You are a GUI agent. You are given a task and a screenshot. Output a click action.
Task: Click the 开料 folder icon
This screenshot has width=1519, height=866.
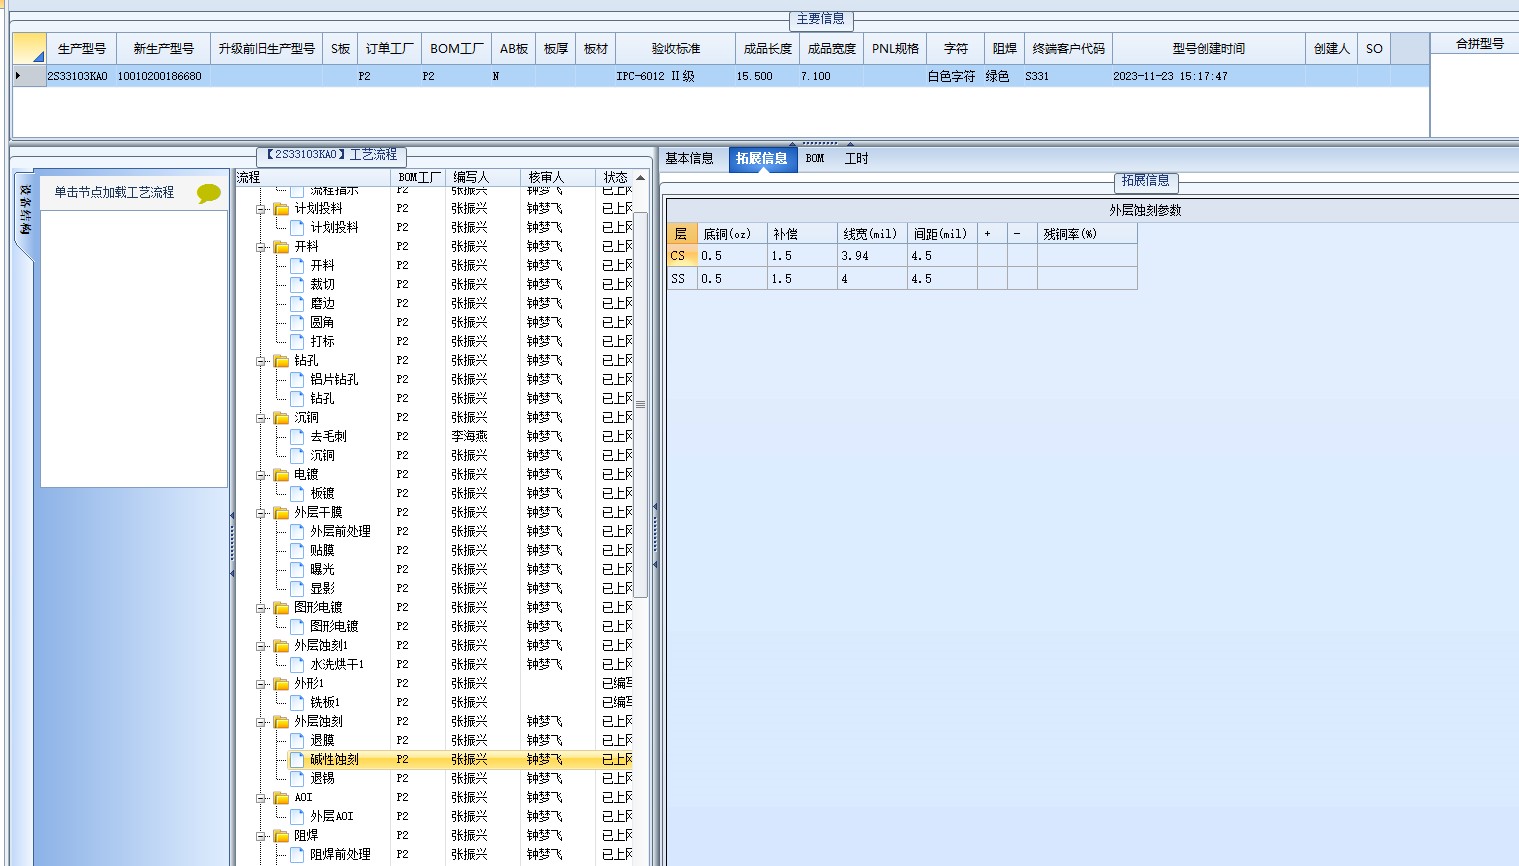click(x=282, y=247)
